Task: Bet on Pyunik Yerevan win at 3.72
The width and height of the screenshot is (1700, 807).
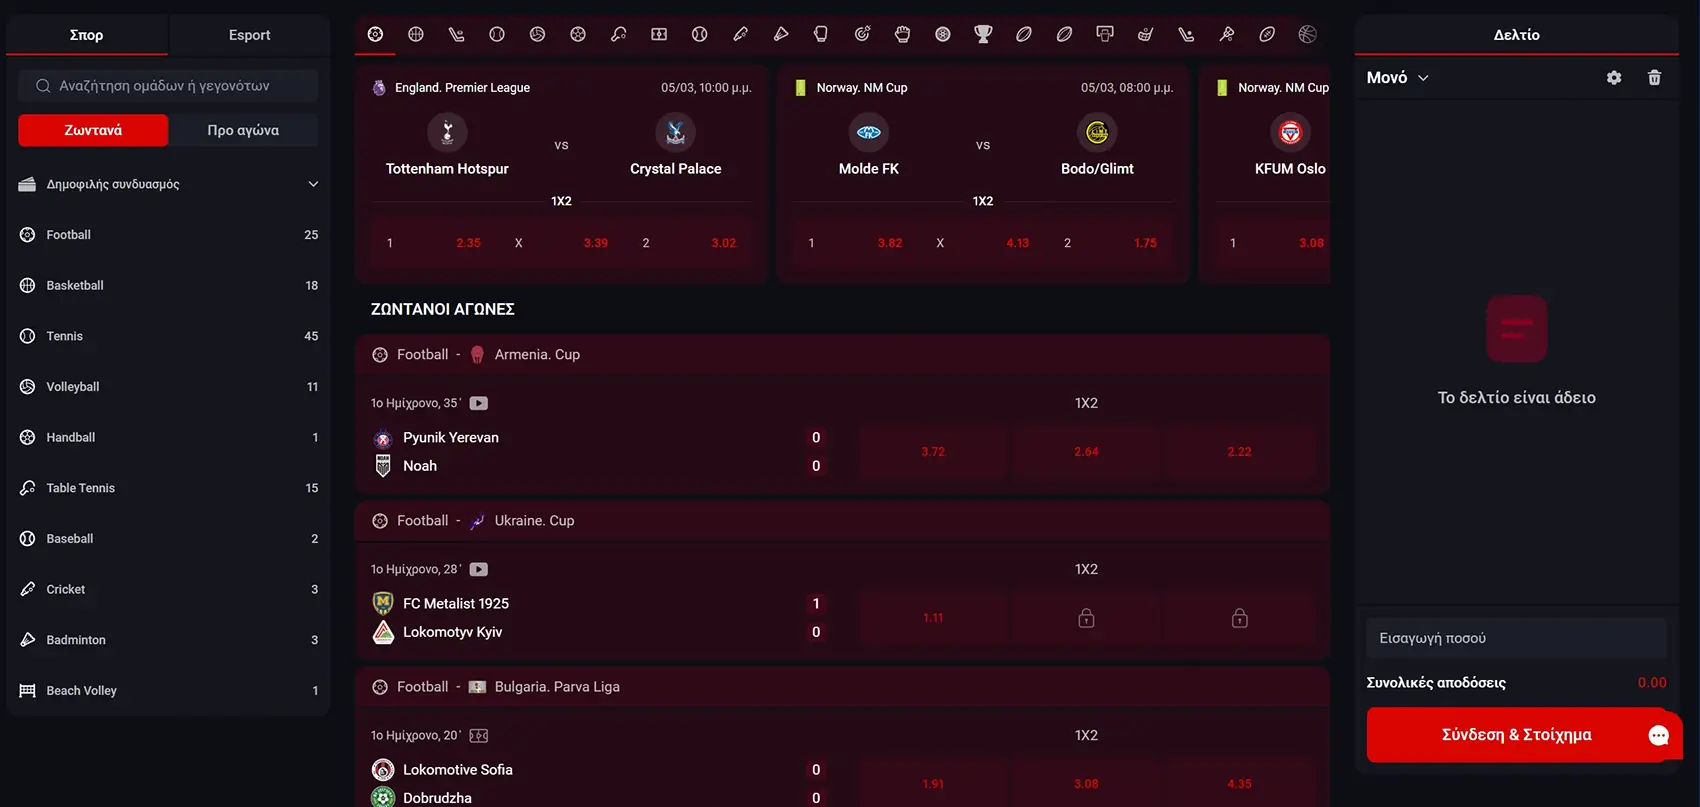Action: [x=933, y=452]
